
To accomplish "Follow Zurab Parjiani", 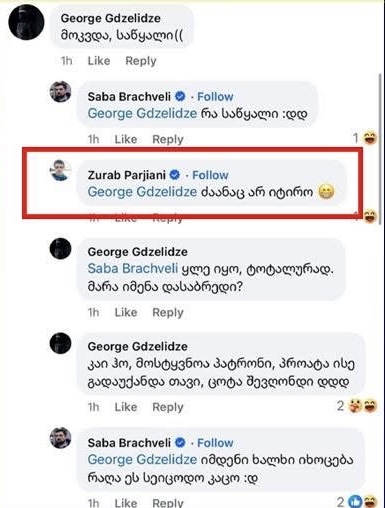I will tap(210, 175).
